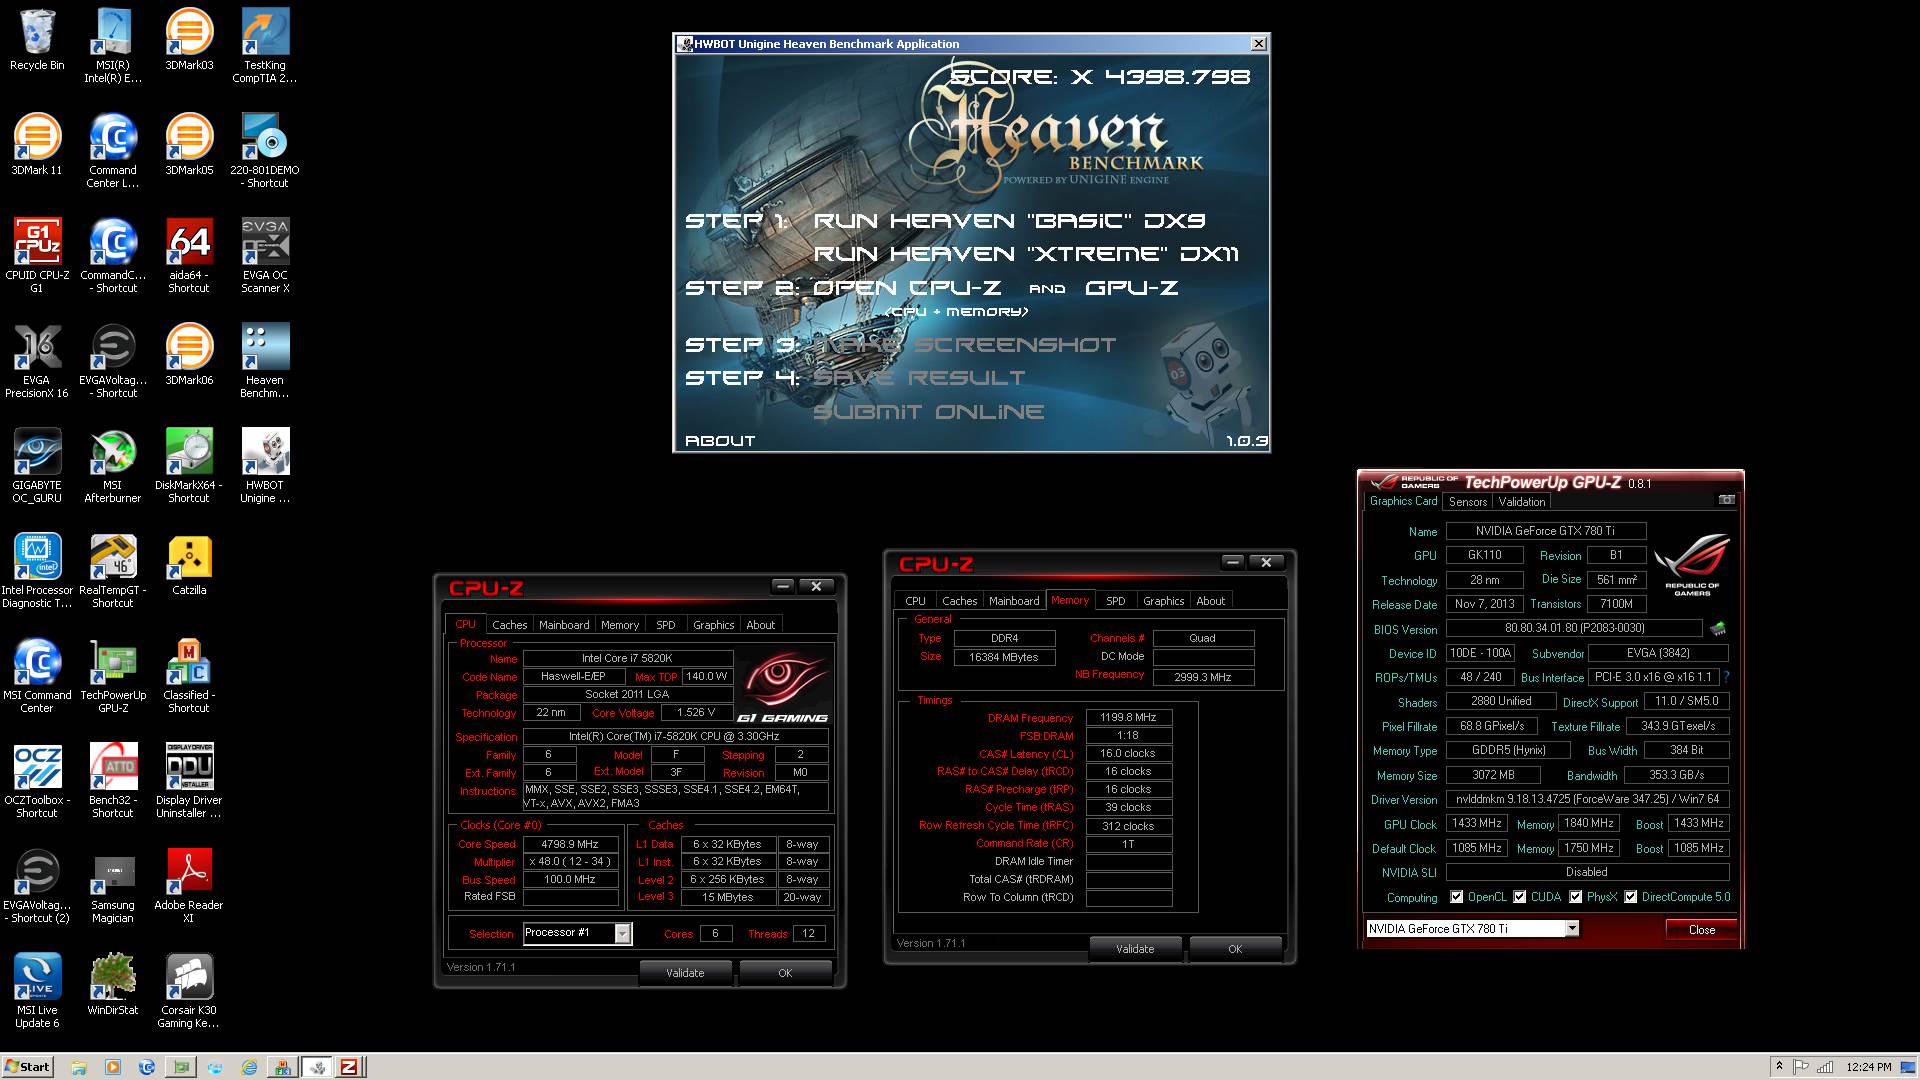Click the Action Center flag in system tray

1801,1067
